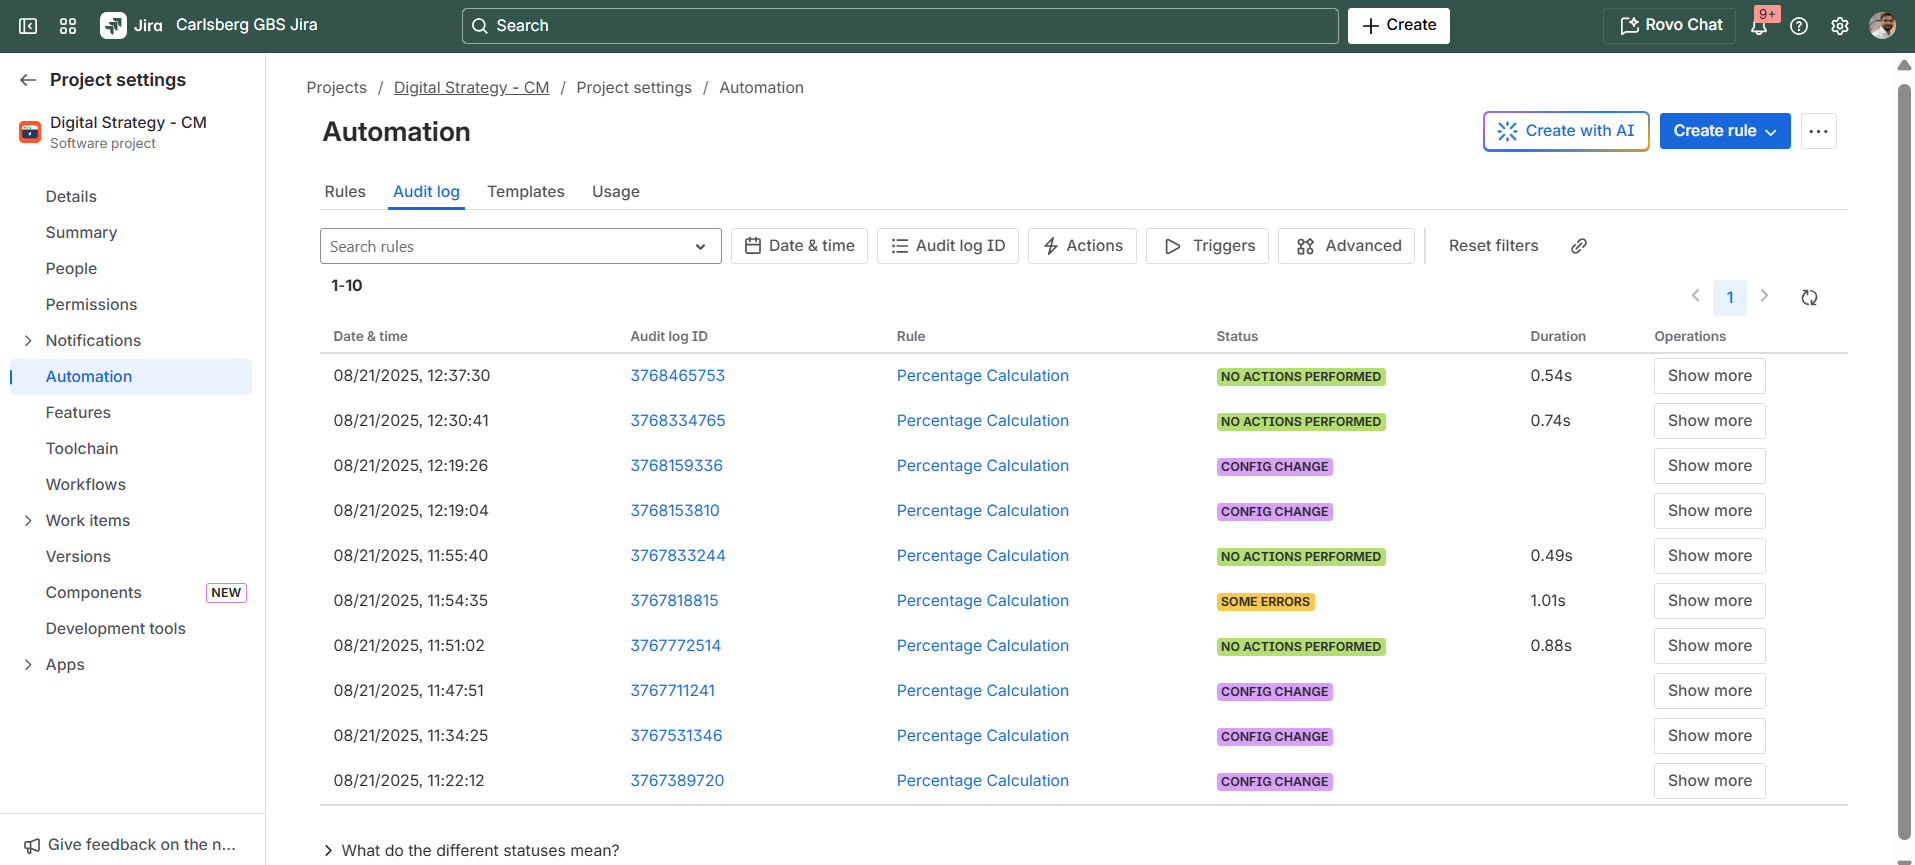Switch to the Usage tab
This screenshot has height=865, width=1915.
(616, 192)
